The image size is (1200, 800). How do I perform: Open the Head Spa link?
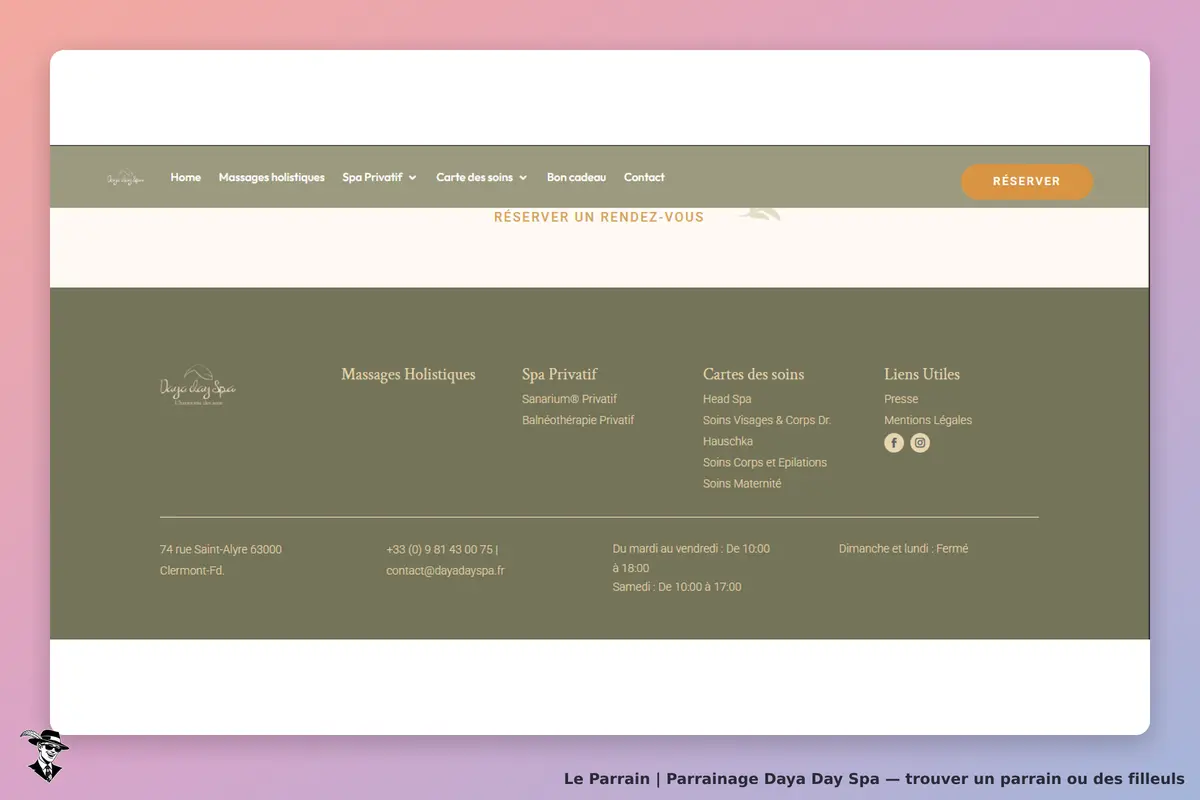[x=727, y=399]
